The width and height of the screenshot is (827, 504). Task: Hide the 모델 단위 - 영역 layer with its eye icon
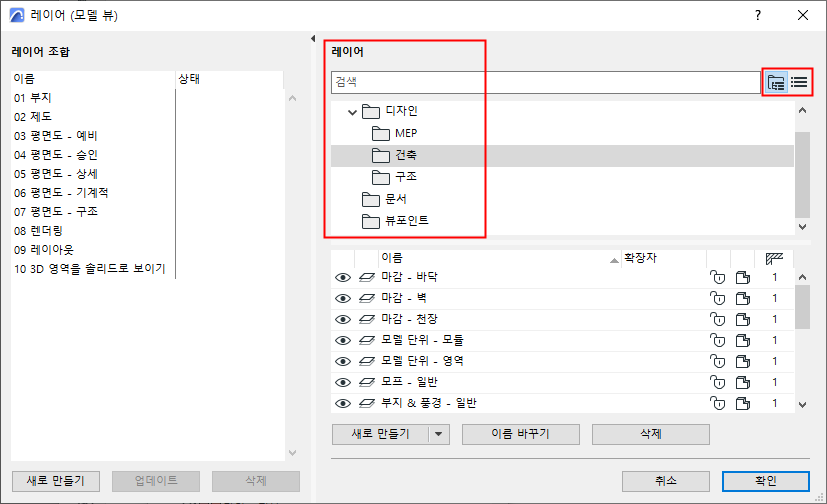(x=343, y=362)
